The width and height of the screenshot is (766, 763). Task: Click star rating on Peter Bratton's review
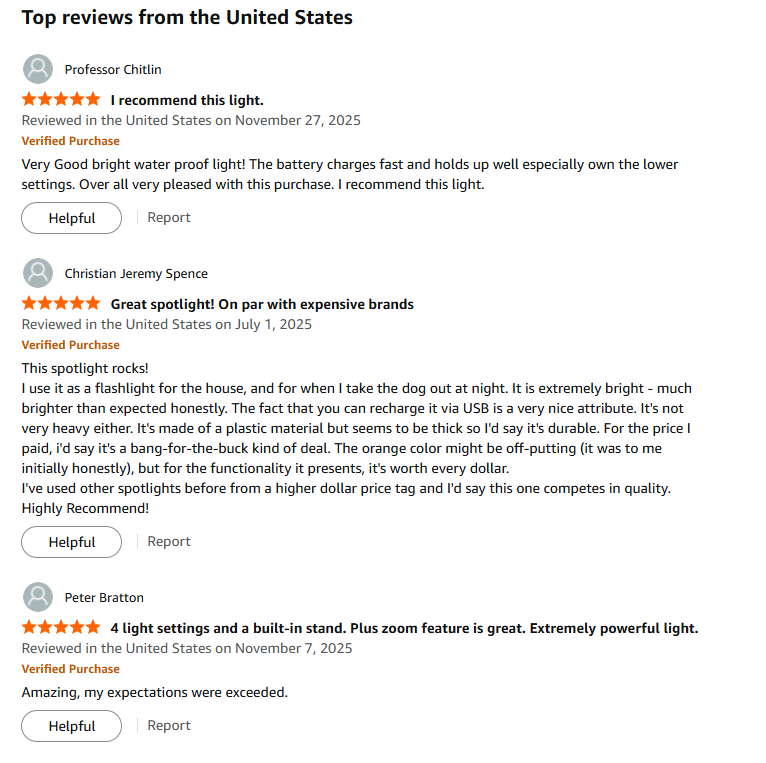pos(61,628)
